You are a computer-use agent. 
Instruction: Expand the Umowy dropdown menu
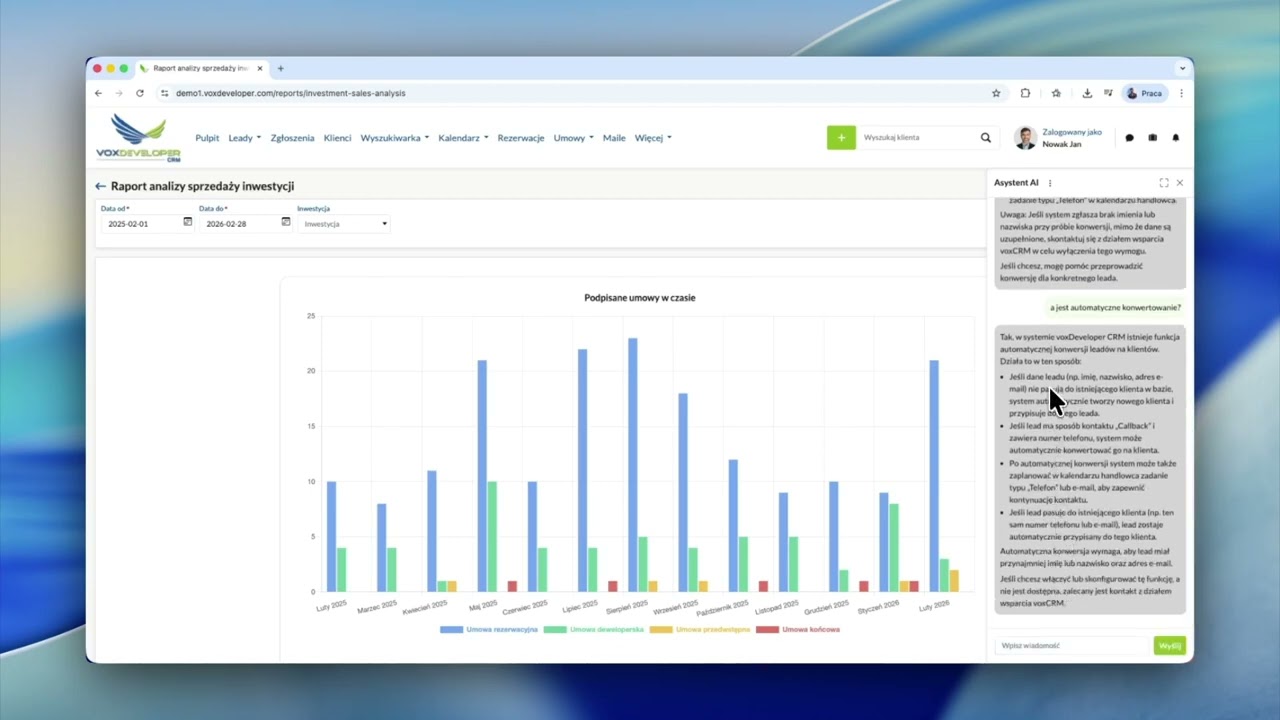click(x=573, y=138)
